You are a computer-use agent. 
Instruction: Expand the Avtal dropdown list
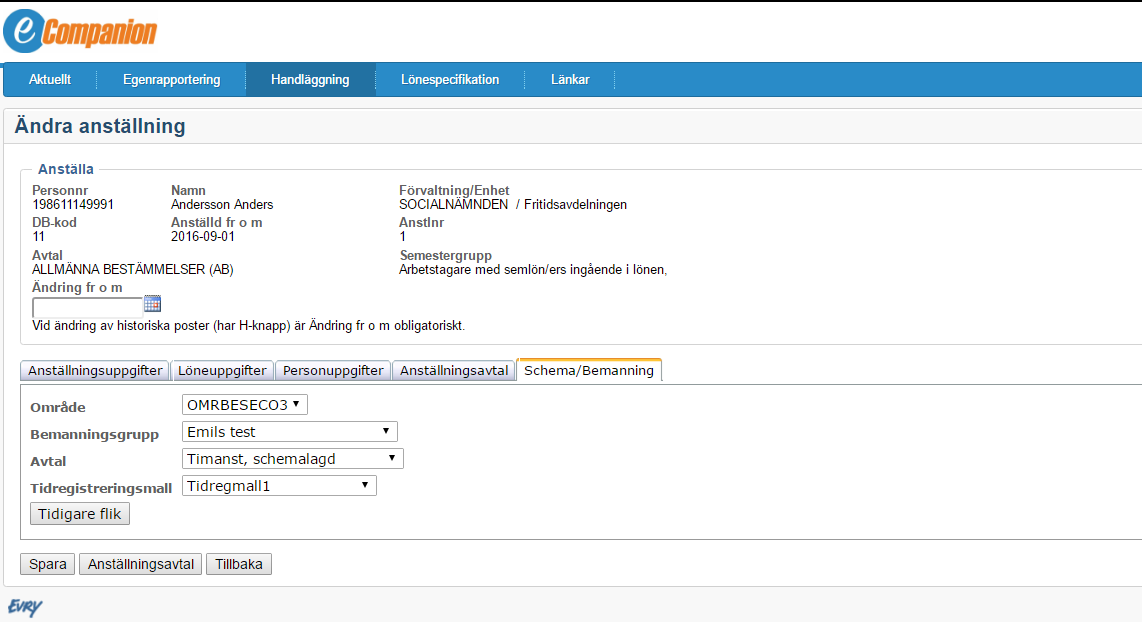coord(293,459)
